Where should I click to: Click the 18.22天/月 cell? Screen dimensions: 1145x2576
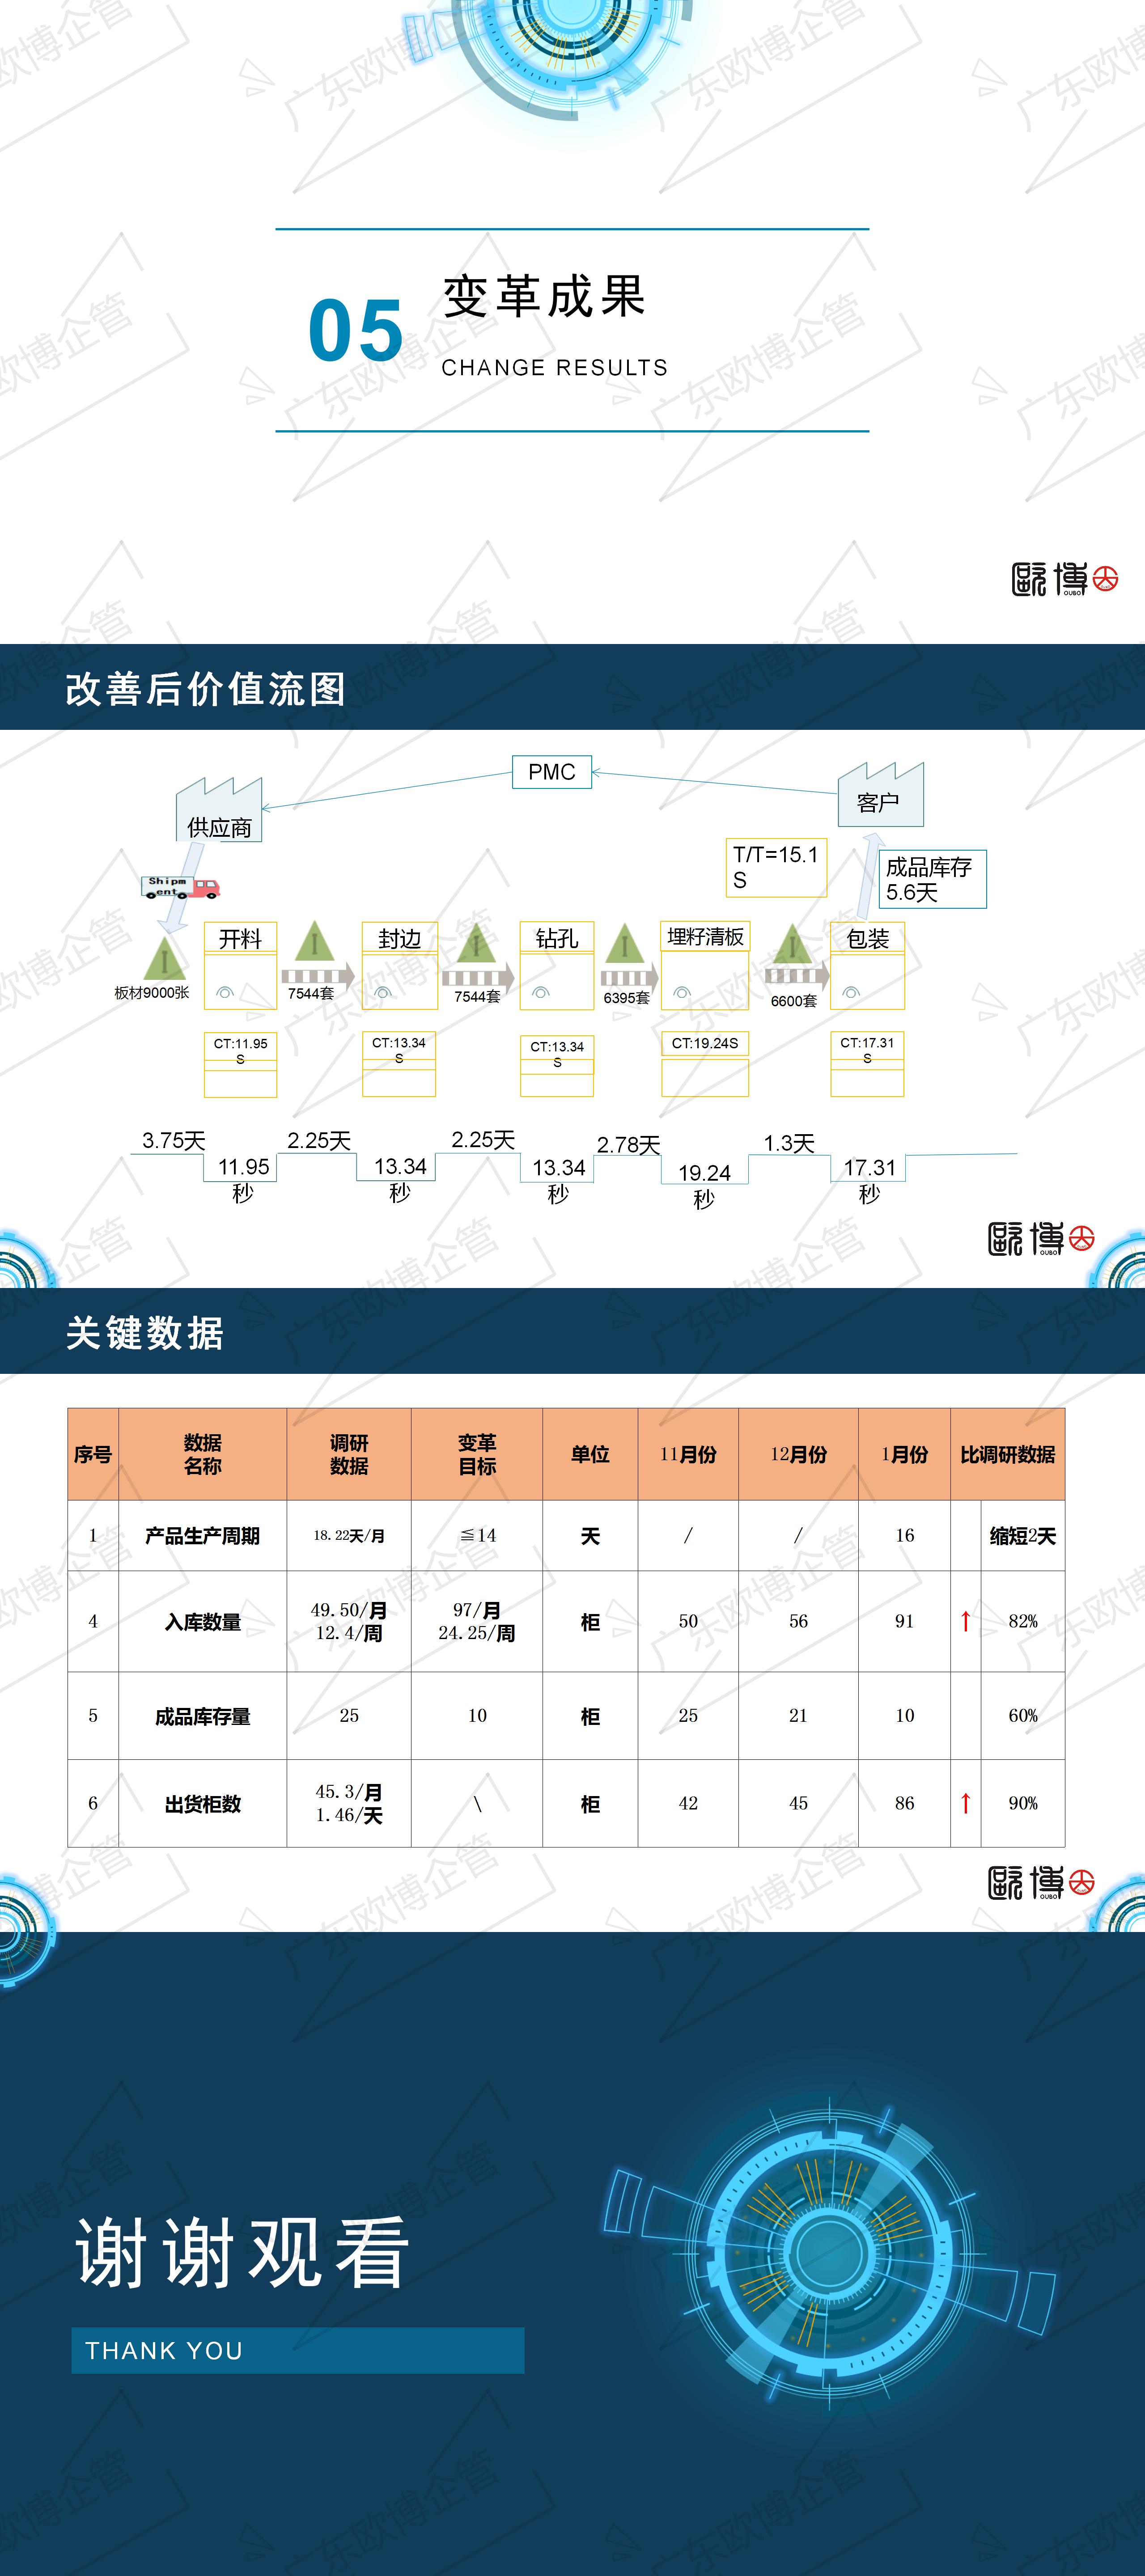coord(349,1535)
